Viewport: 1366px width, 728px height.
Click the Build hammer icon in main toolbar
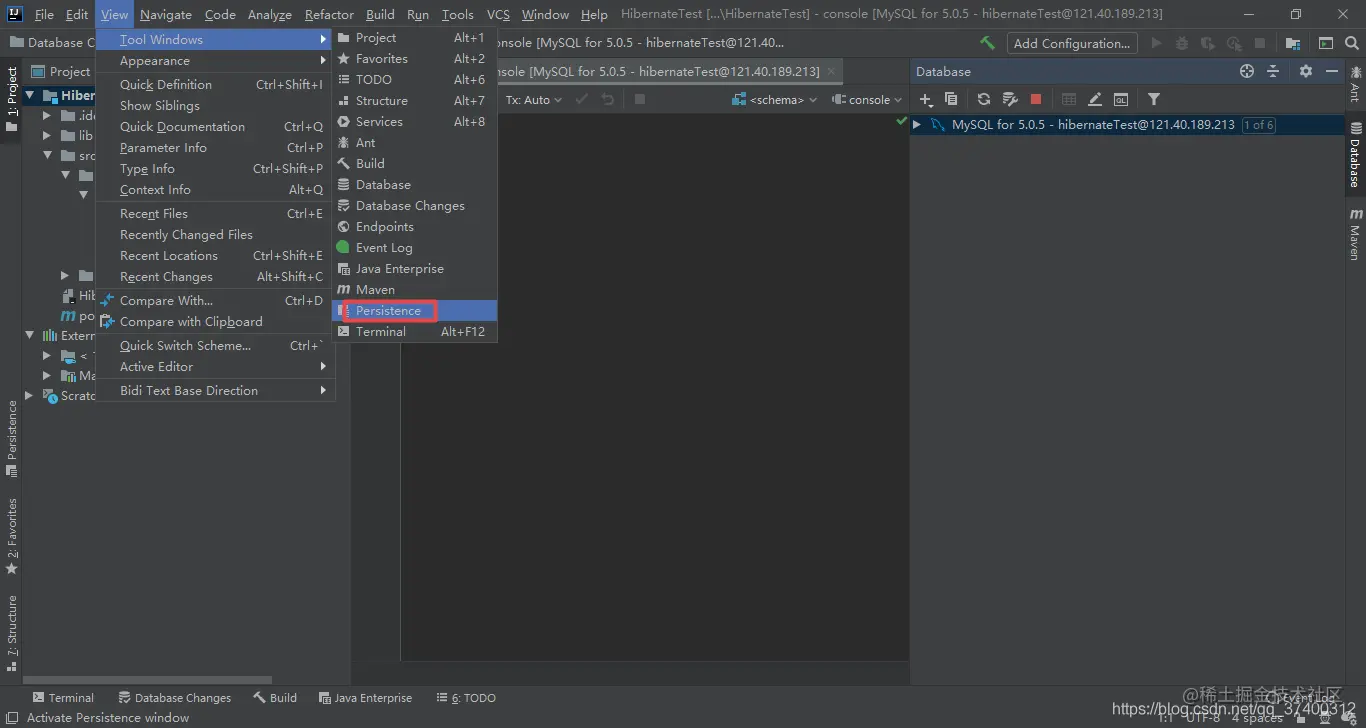tap(987, 43)
